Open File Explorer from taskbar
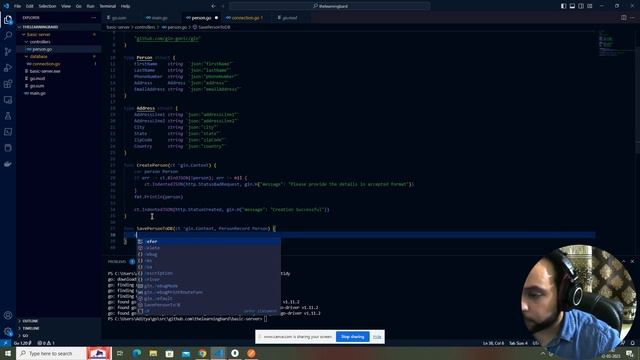 pyautogui.click(x=153, y=353)
